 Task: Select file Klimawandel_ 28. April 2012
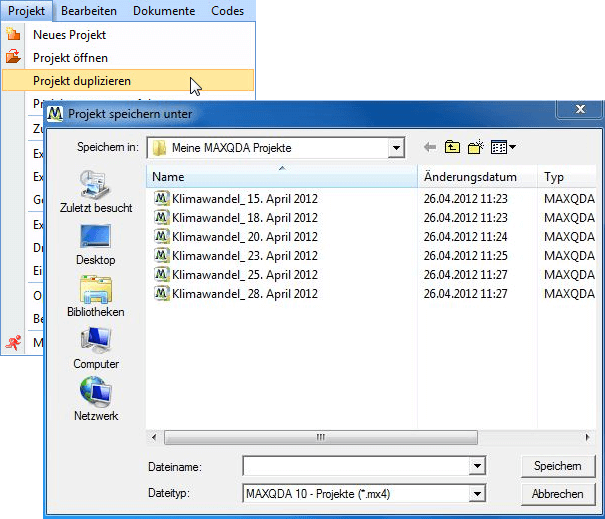click(x=245, y=294)
